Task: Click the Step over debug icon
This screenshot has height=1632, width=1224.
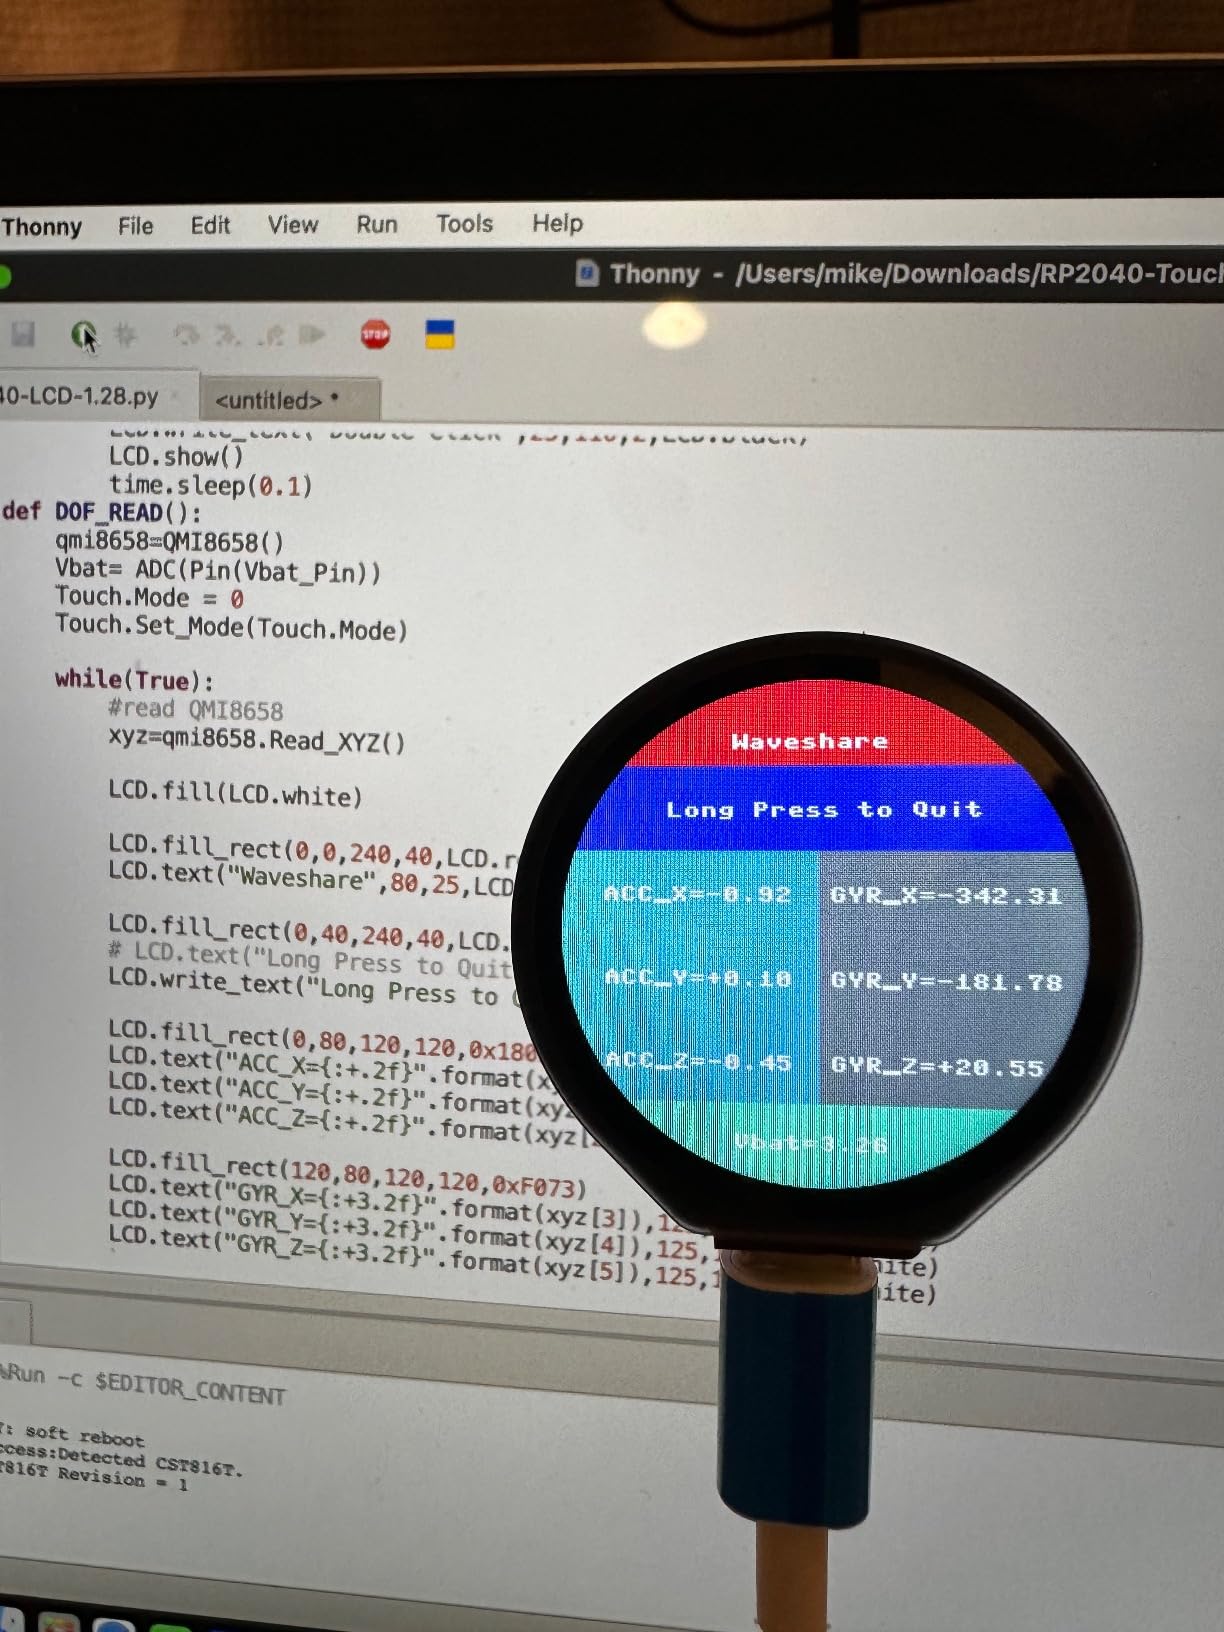Action: click(186, 334)
